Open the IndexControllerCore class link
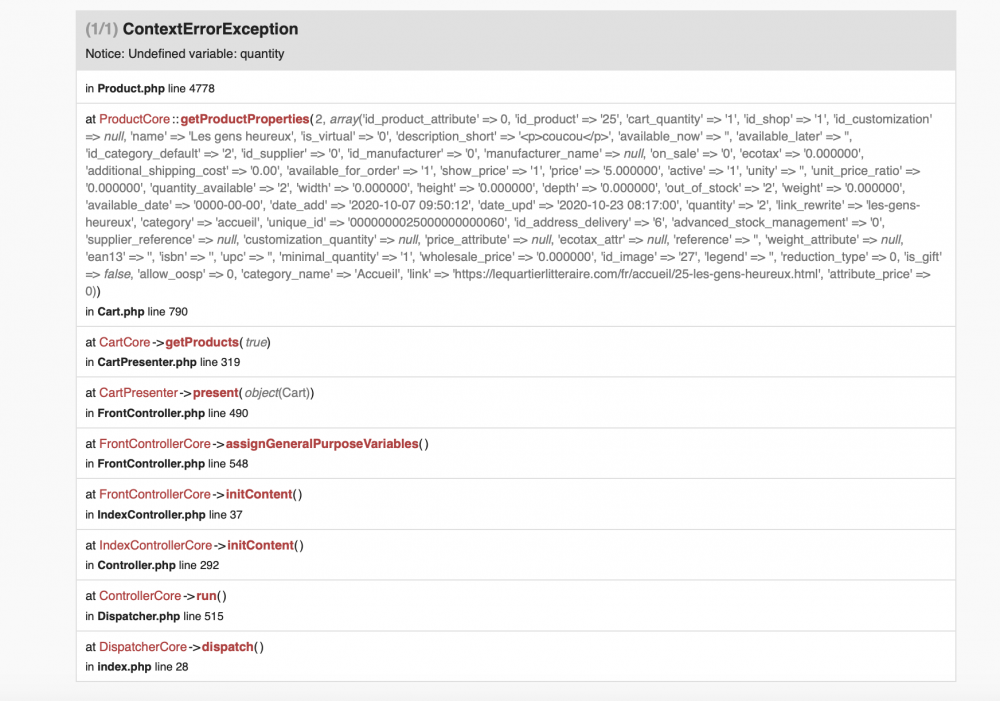This screenshot has width=1000, height=701. tap(156, 545)
